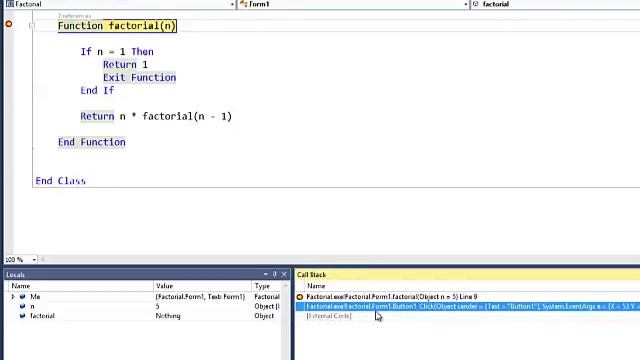Click the Return n * factorial(n - 1) line
The image size is (640, 360).
tap(156, 116)
